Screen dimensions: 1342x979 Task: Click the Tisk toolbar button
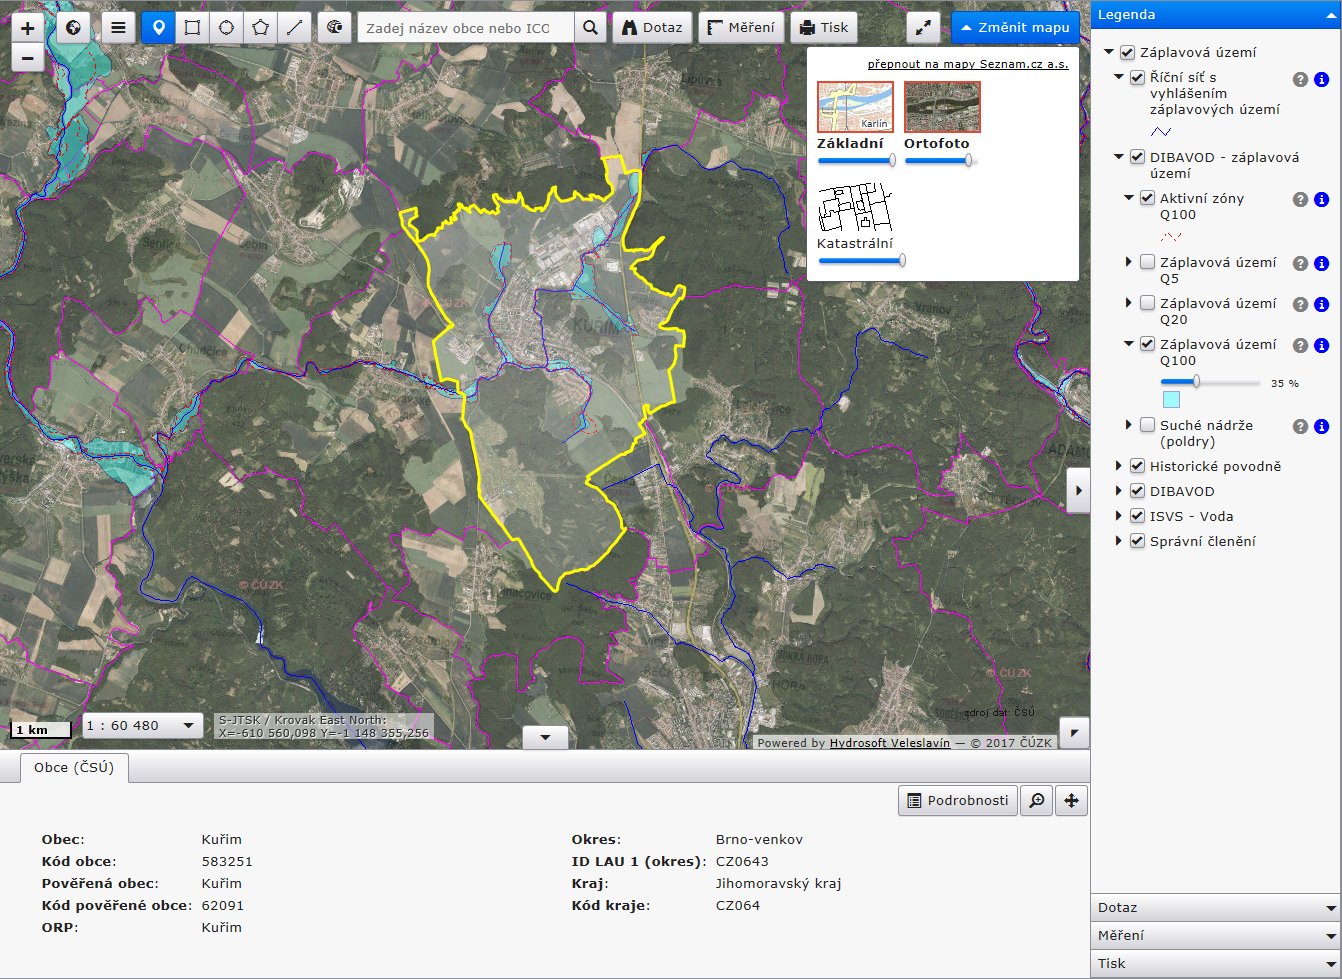click(824, 28)
